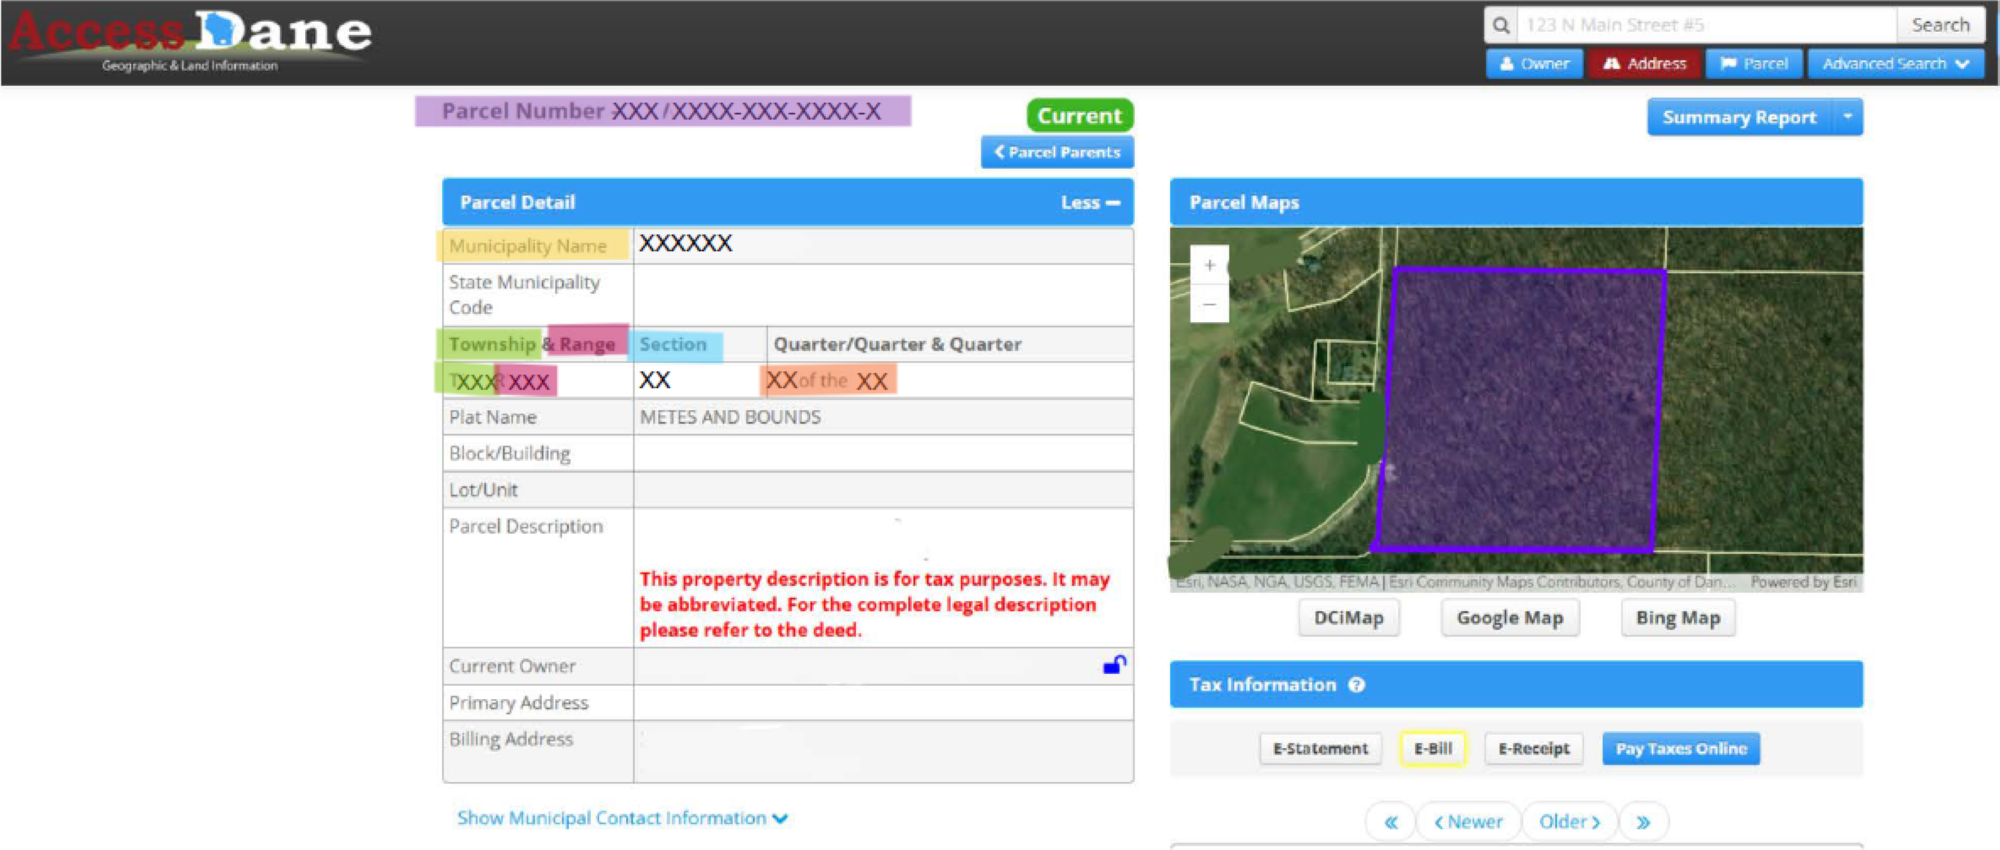This screenshot has height=850, width=2000.
Task: Click the Parcel Maps panel header
Action: (1516, 203)
